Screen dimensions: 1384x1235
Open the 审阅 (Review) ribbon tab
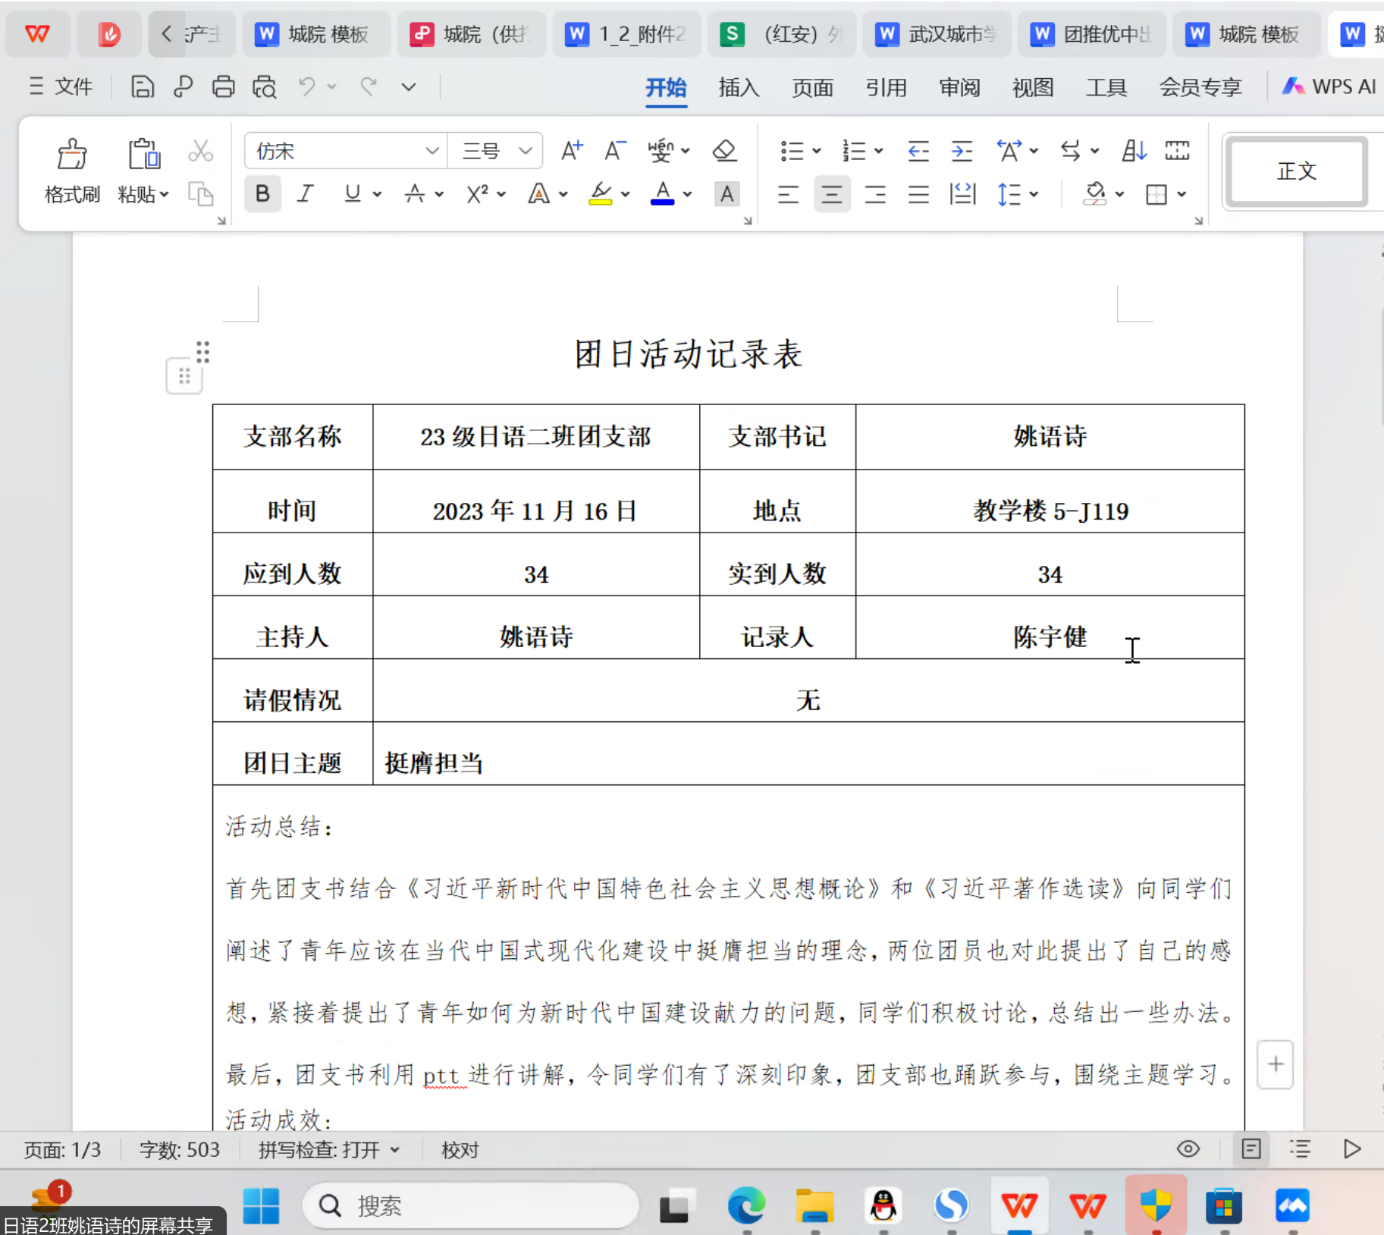[959, 88]
